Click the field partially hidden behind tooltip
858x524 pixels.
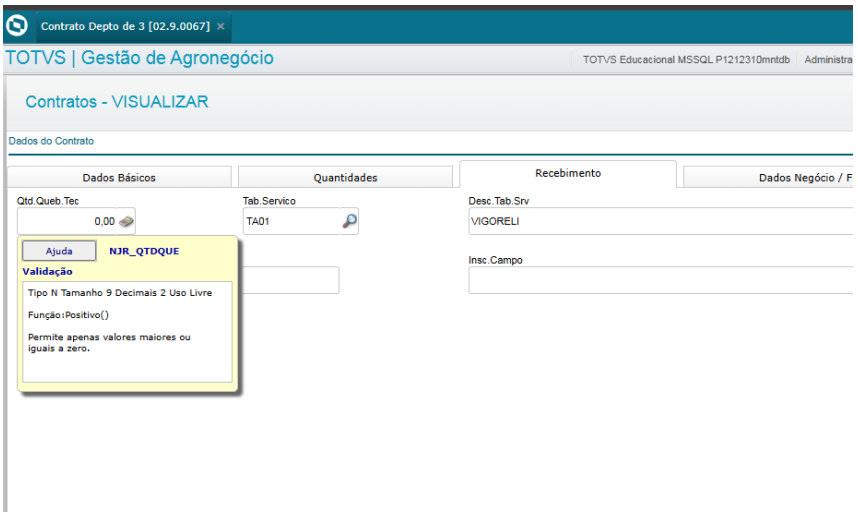click(x=291, y=280)
